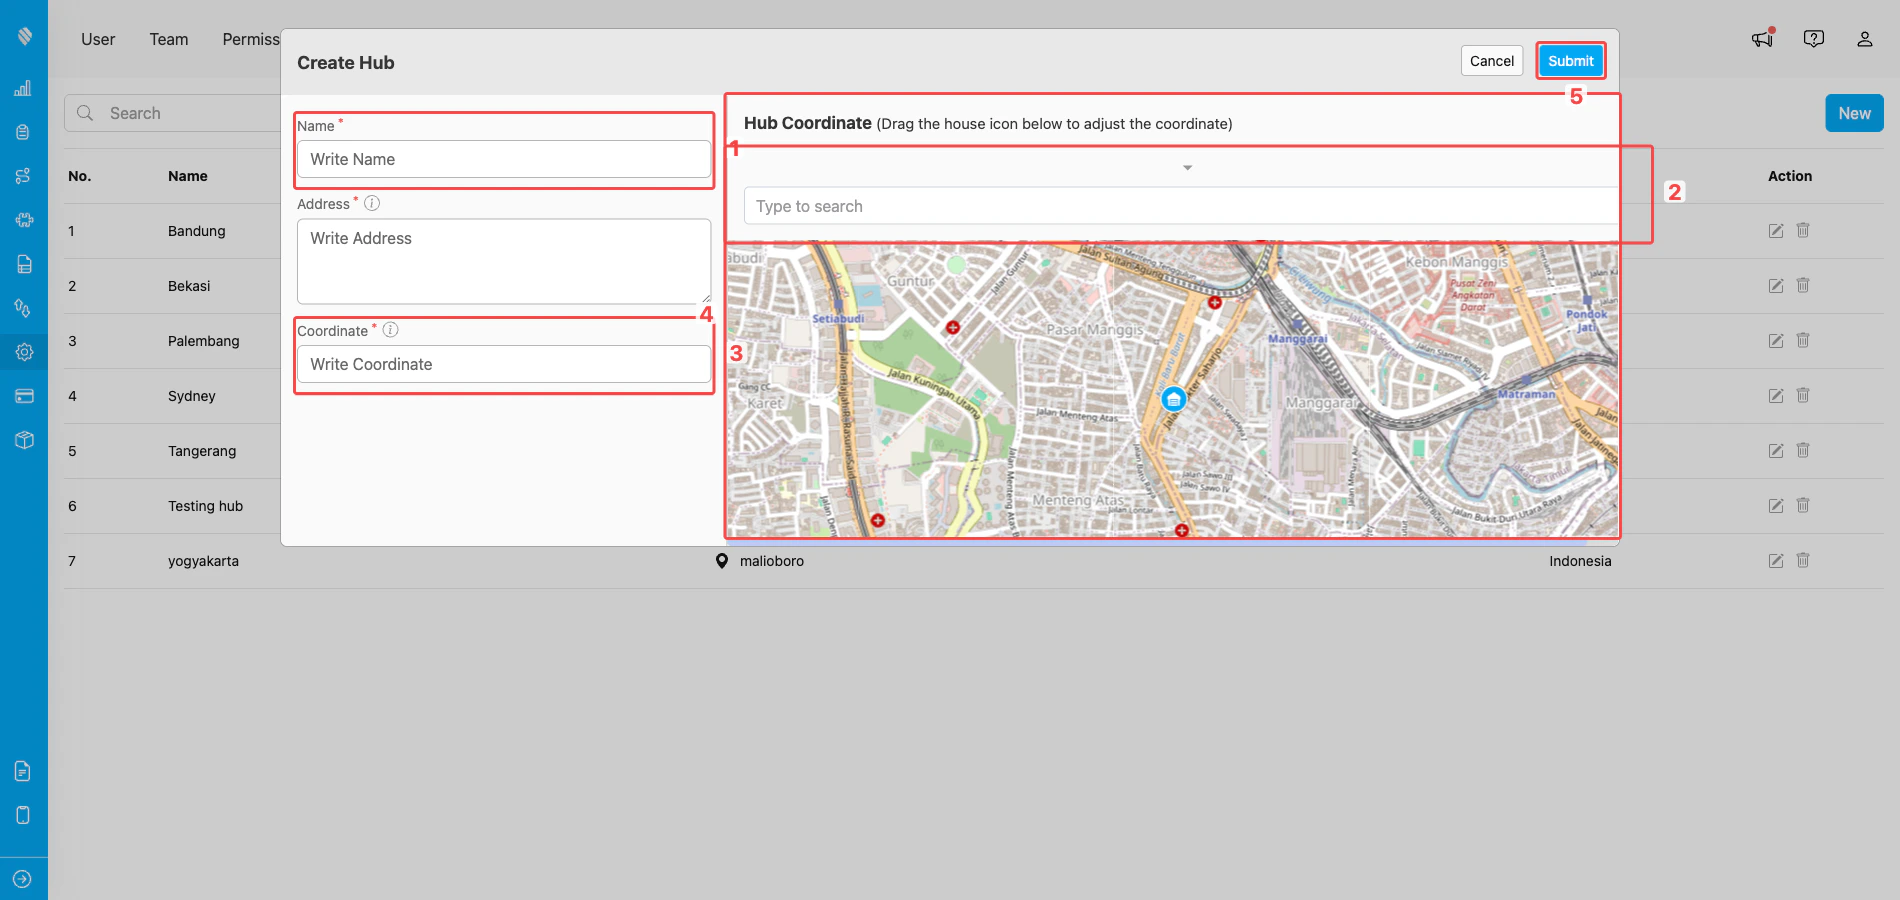Edit the Palembang hub row
This screenshot has height=900, width=1900.
1776,341
